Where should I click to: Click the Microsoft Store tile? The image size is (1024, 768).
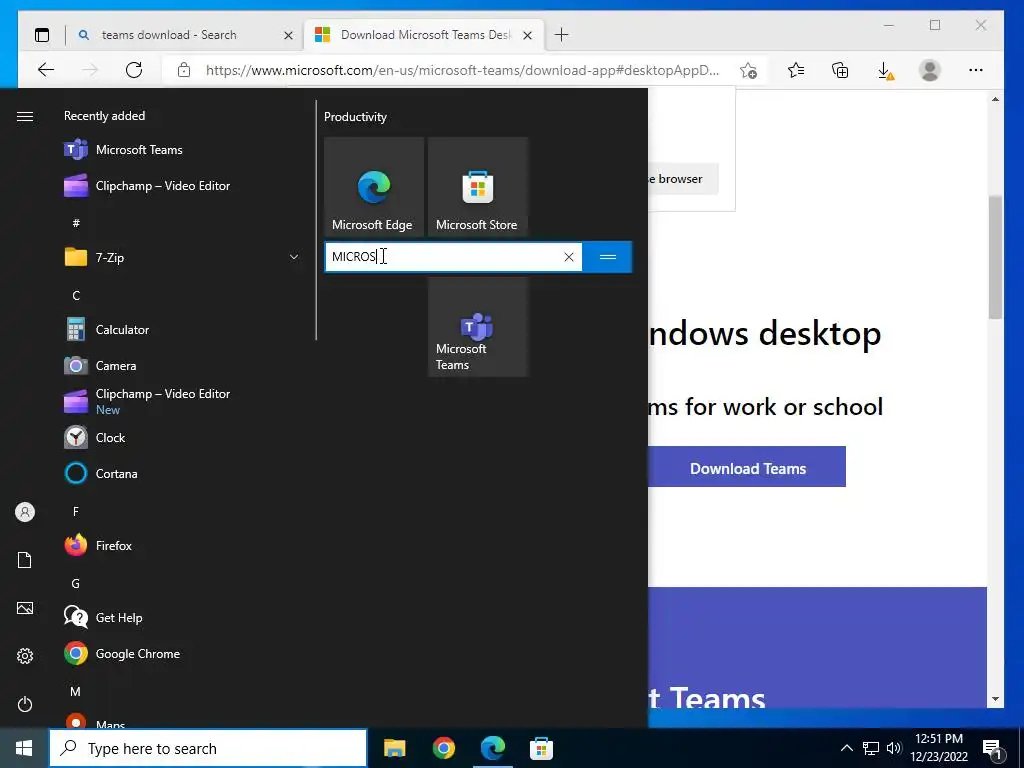(477, 187)
